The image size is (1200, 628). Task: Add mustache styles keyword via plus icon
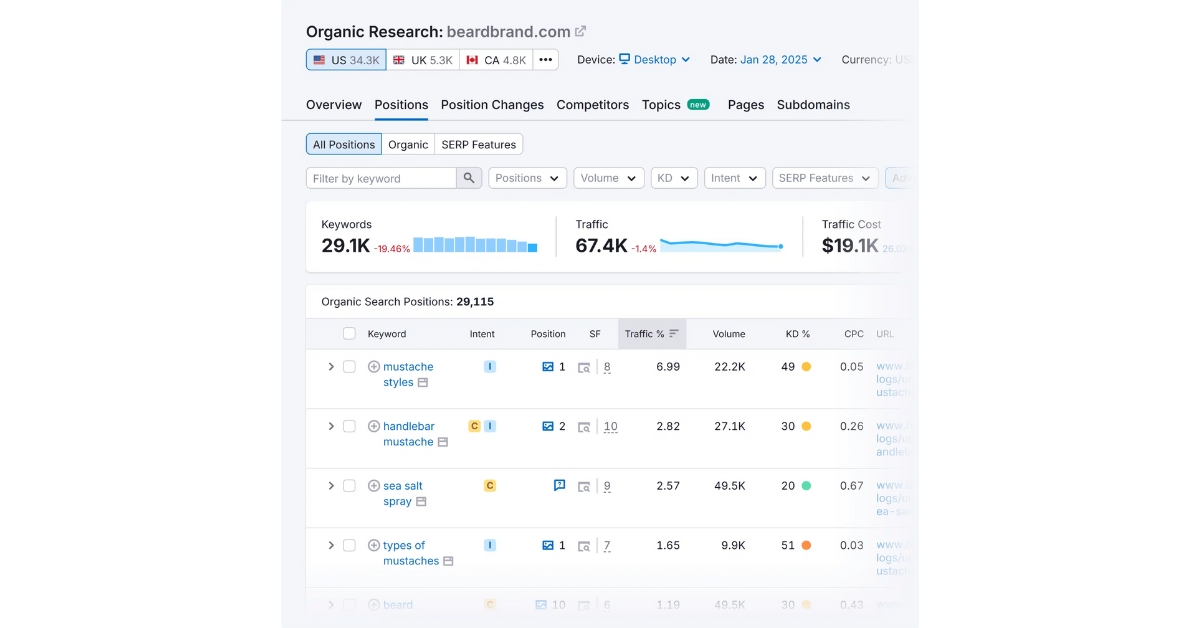[374, 367]
